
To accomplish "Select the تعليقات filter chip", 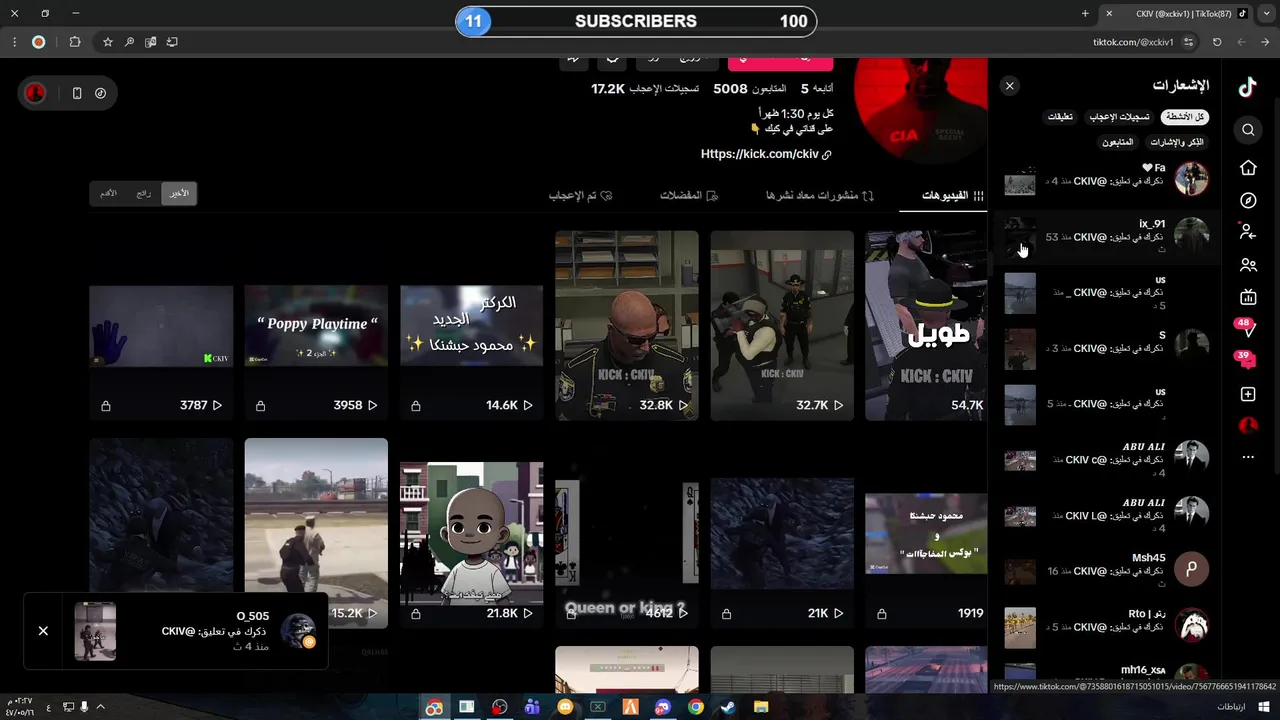I will [1060, 117].
